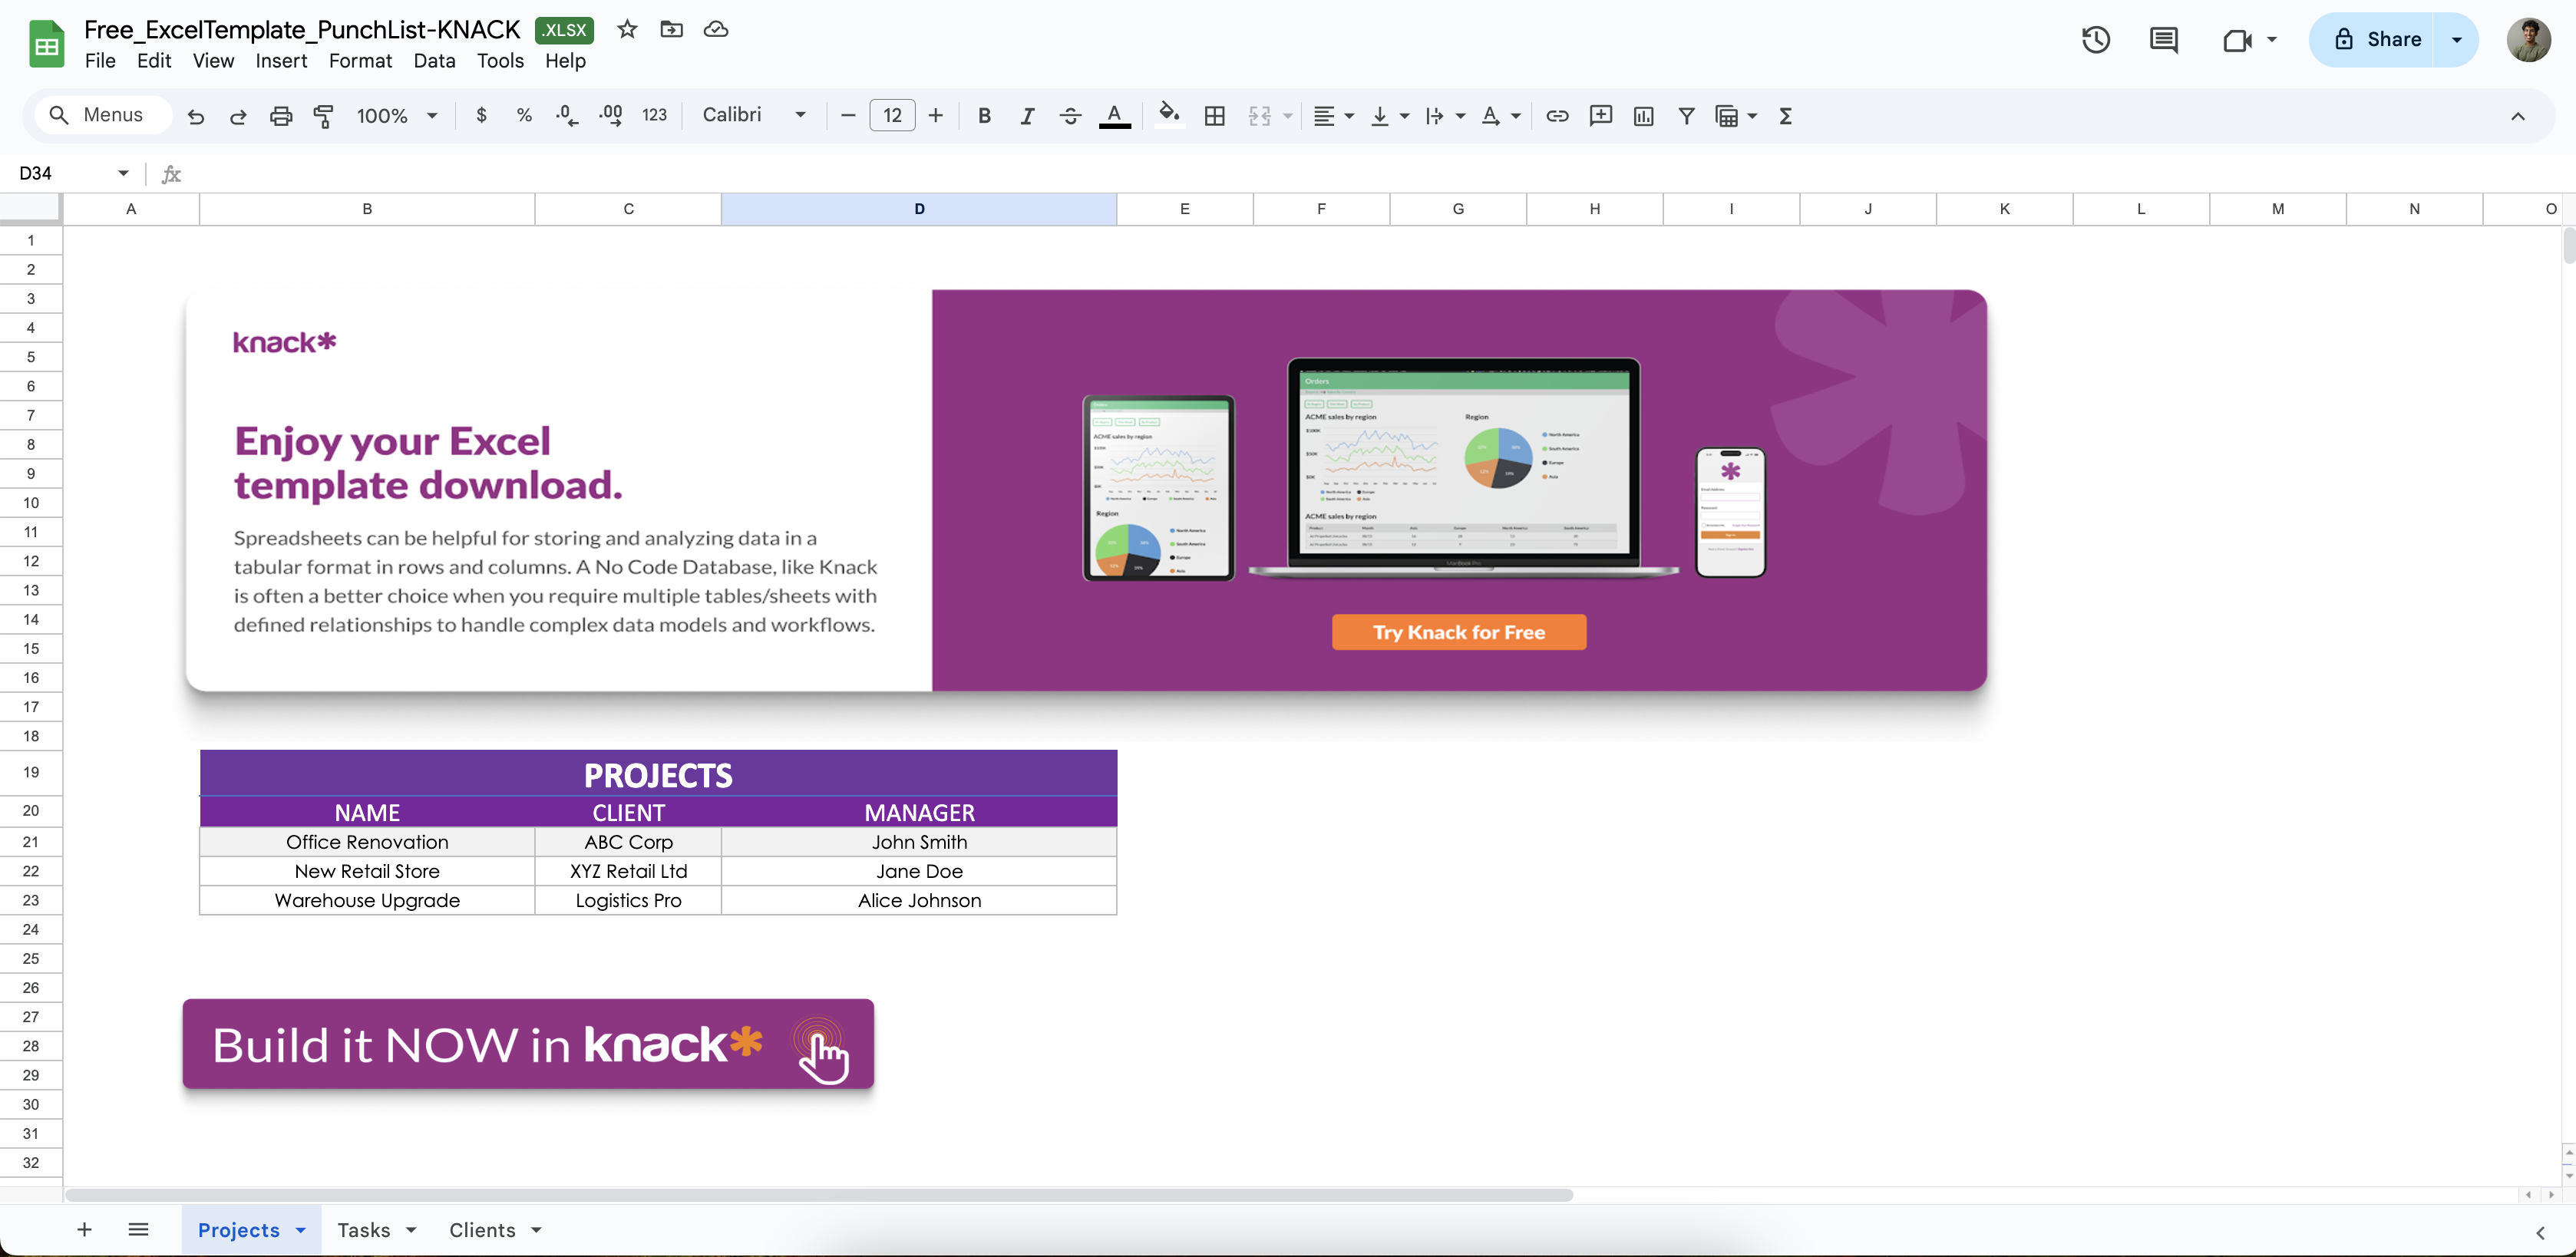The width and height of the screenshot is (2576, 1257).
Task: Insert a link
Action: coord(1557,115)
